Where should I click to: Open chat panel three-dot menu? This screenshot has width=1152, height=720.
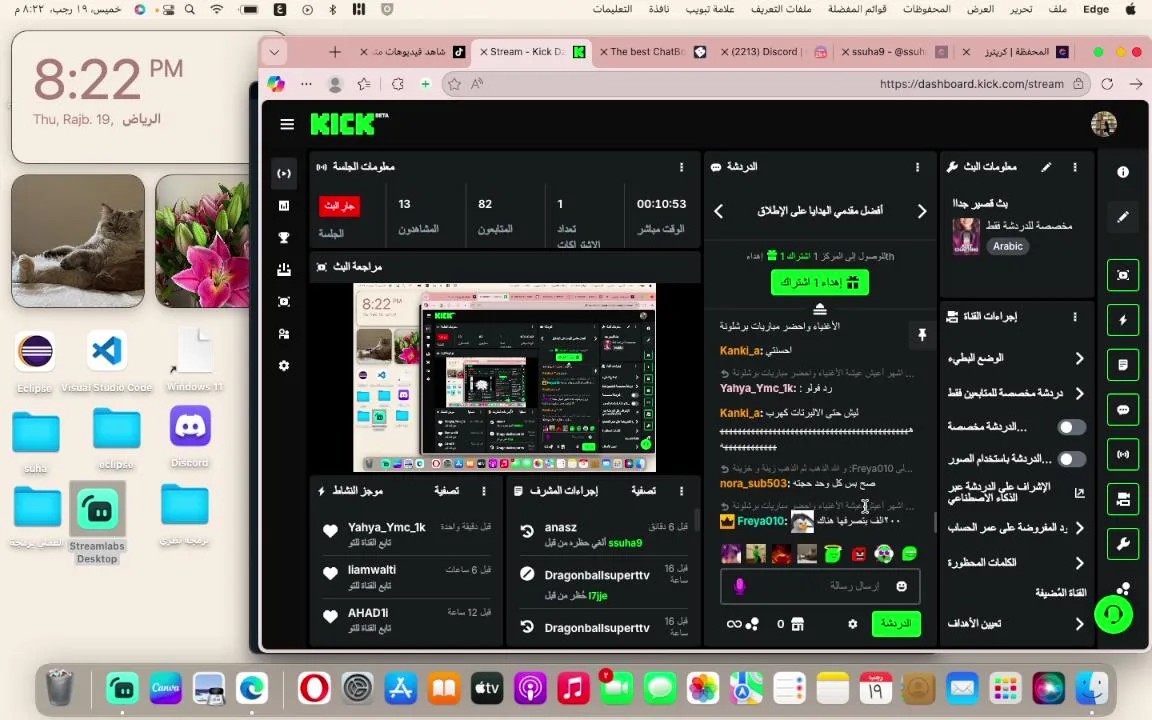point(918,167)
